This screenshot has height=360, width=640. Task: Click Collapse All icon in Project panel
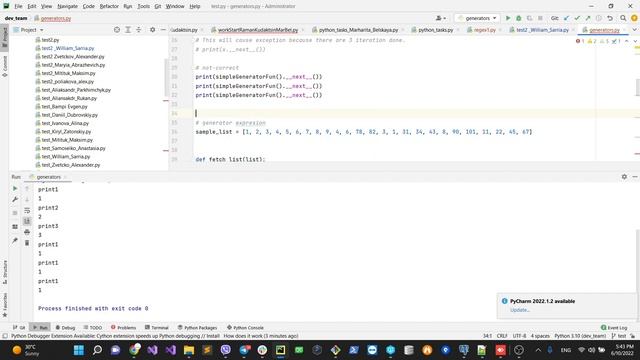(138, 30)
